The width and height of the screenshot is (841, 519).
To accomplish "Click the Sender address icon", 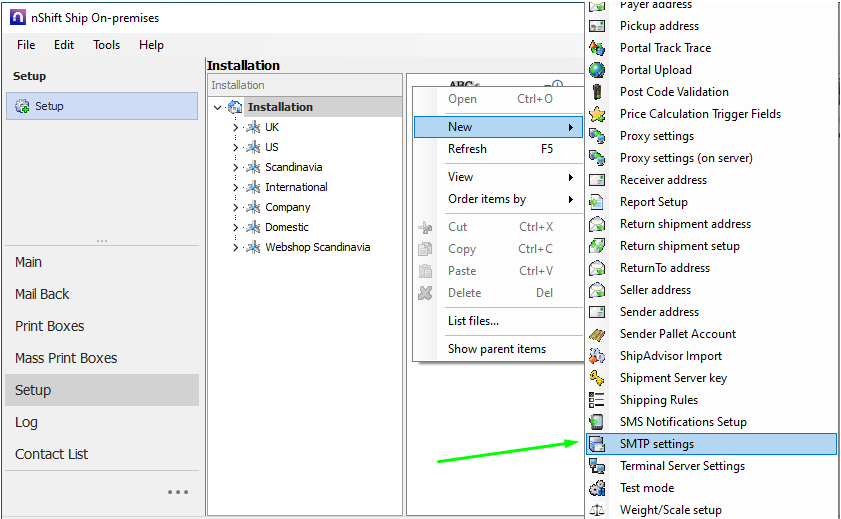I will [597, 312].
